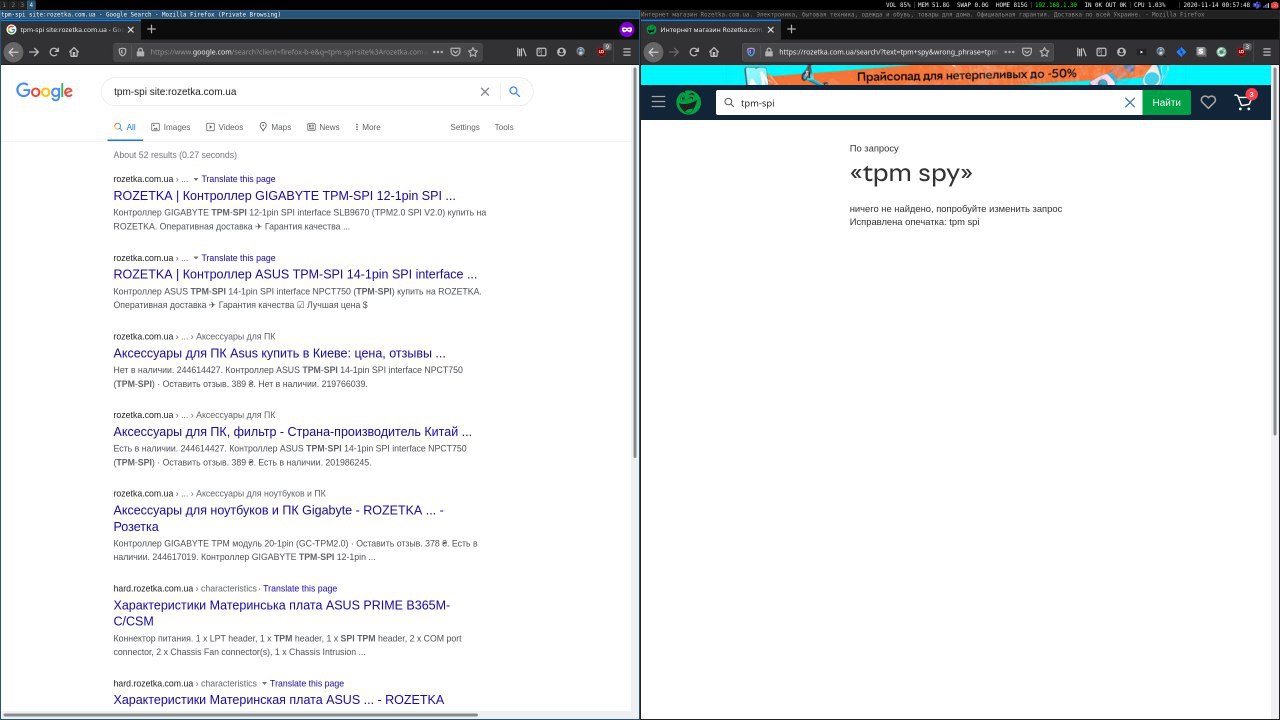Select the All results tab

[x=125, y=127]
